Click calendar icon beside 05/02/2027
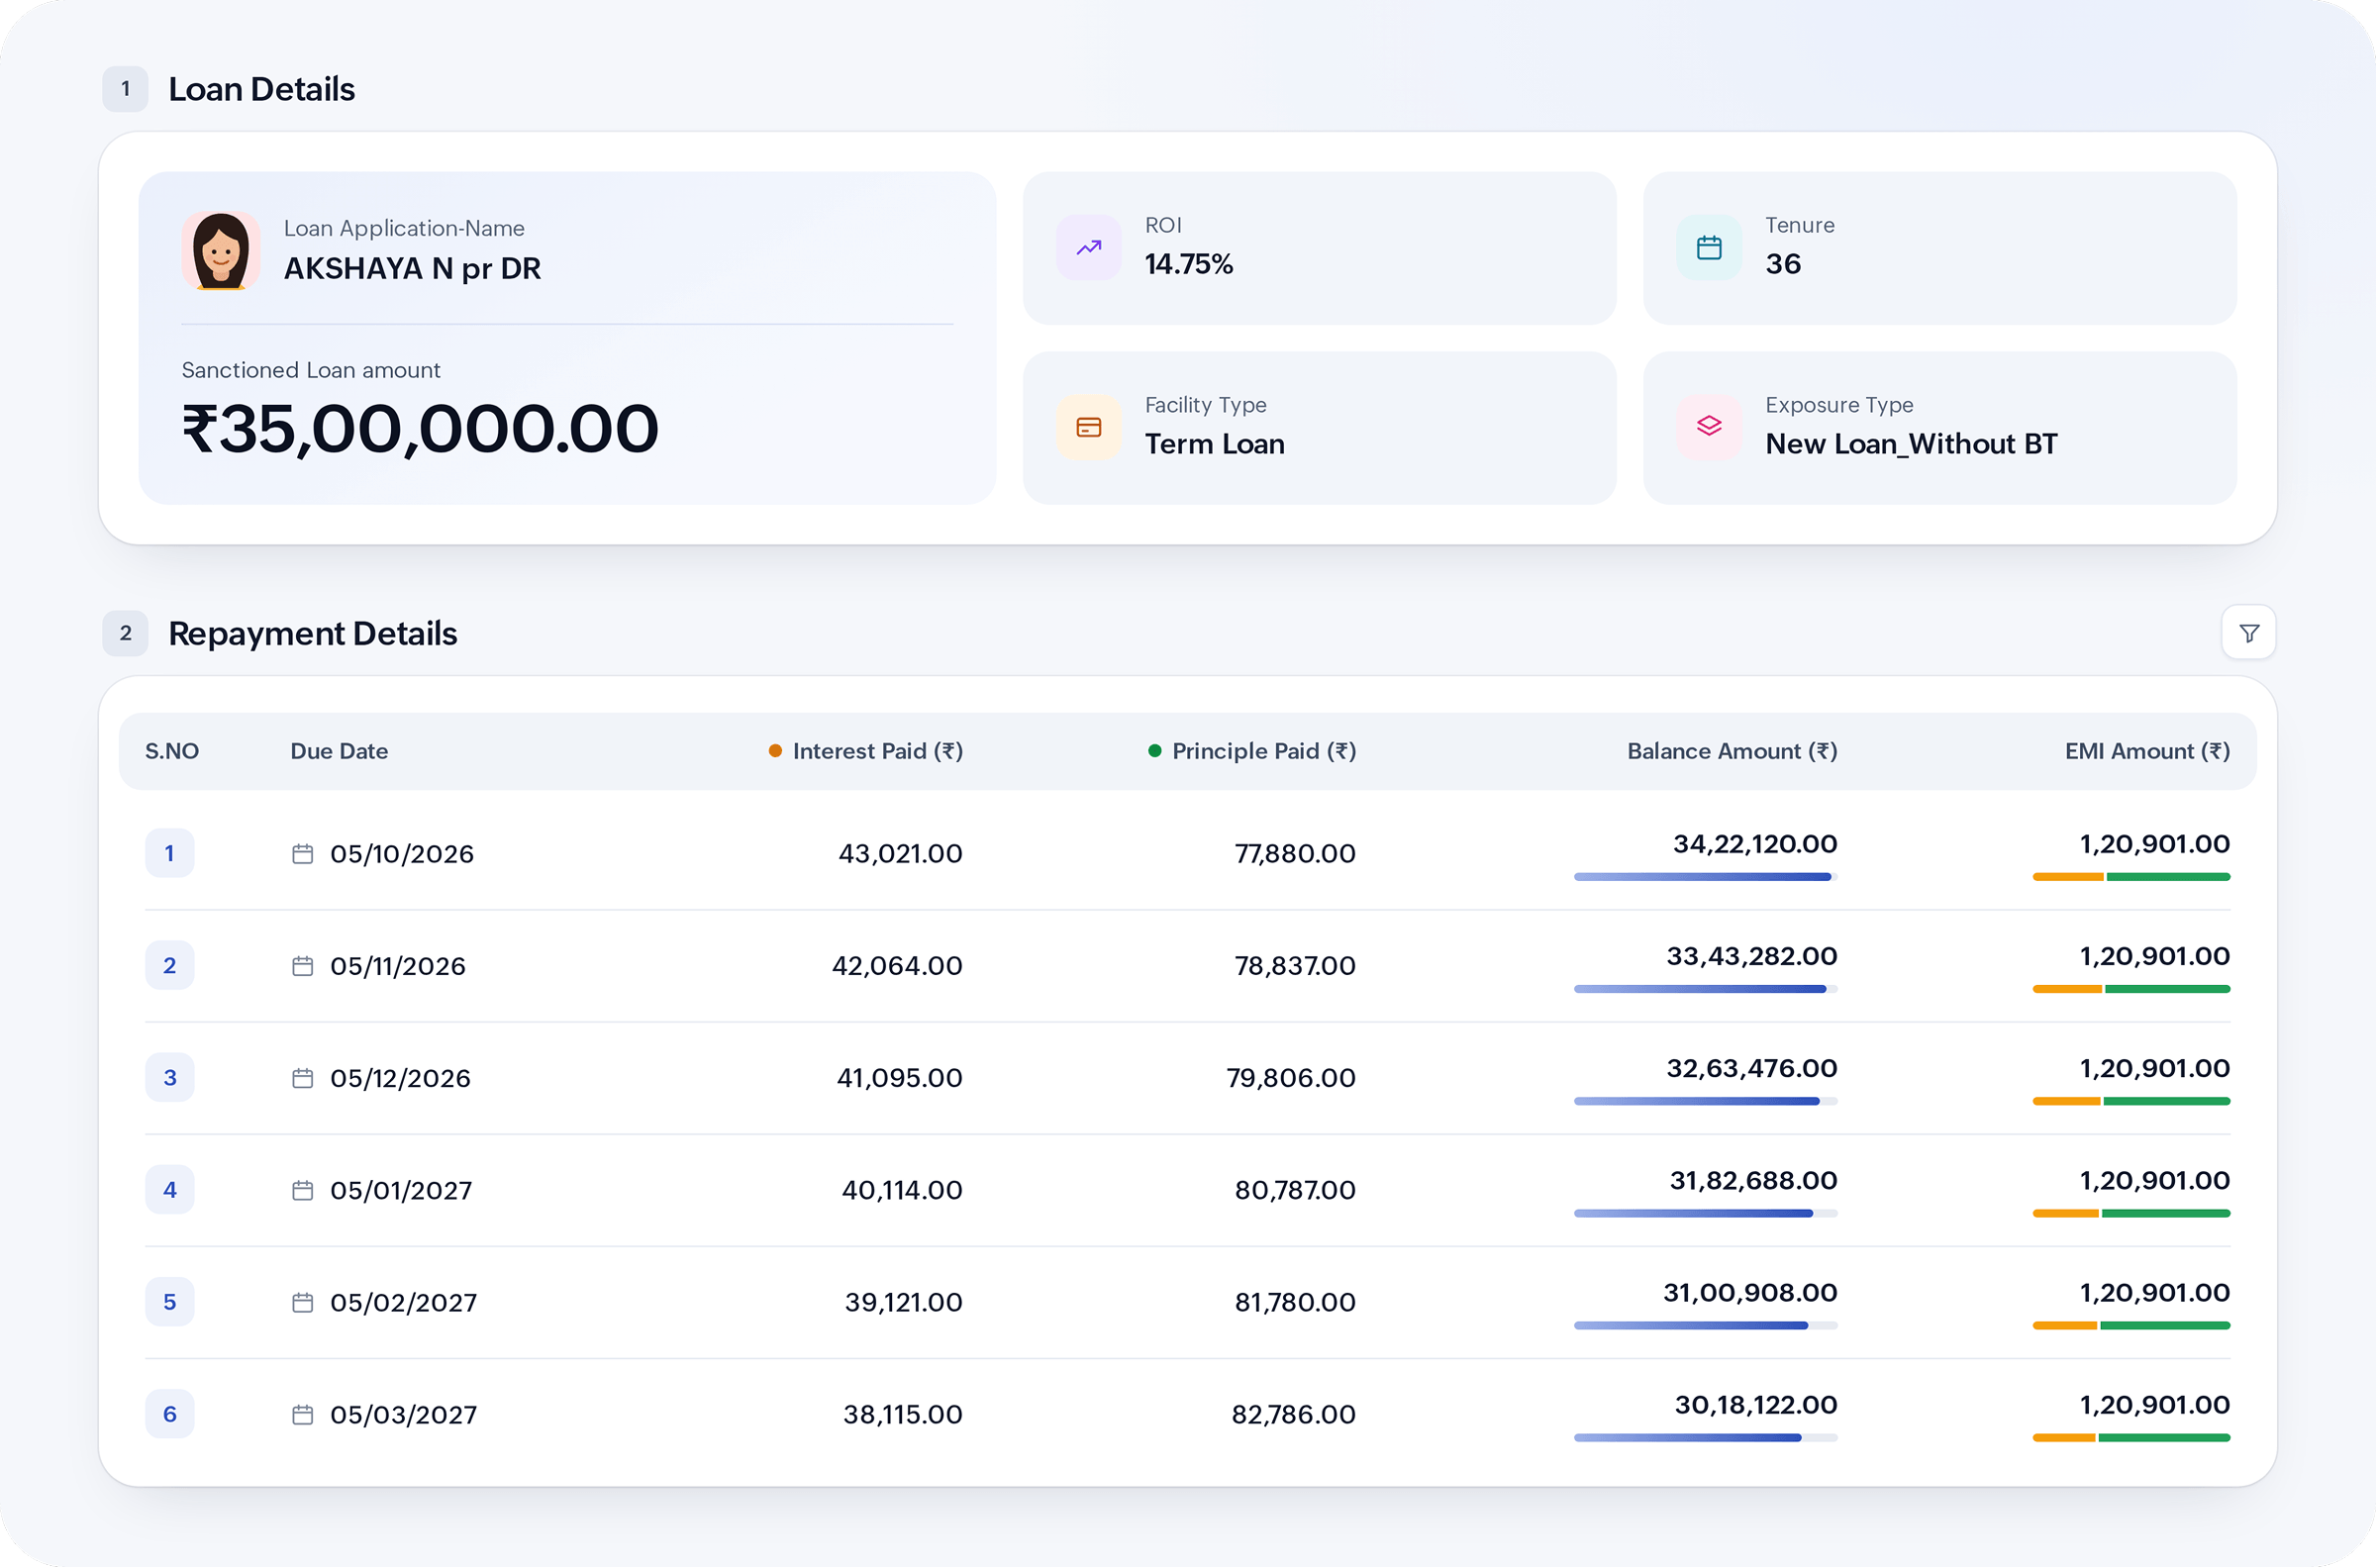The width and height of the screenshot is (2376, 1568). click(302, 1302)
